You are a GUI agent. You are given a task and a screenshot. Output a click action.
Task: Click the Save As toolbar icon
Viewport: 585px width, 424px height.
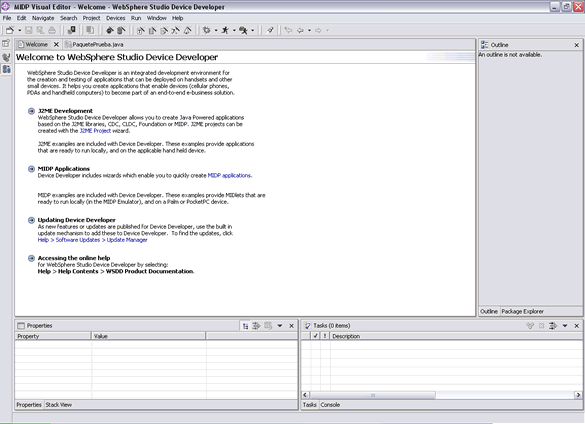[40, 30]
